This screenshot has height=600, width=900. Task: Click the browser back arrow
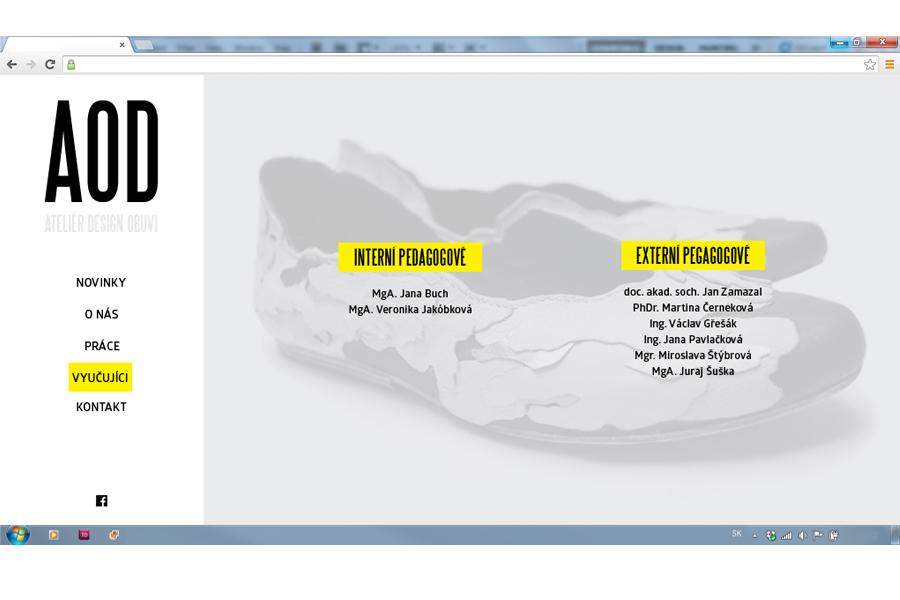pos(12,64)
